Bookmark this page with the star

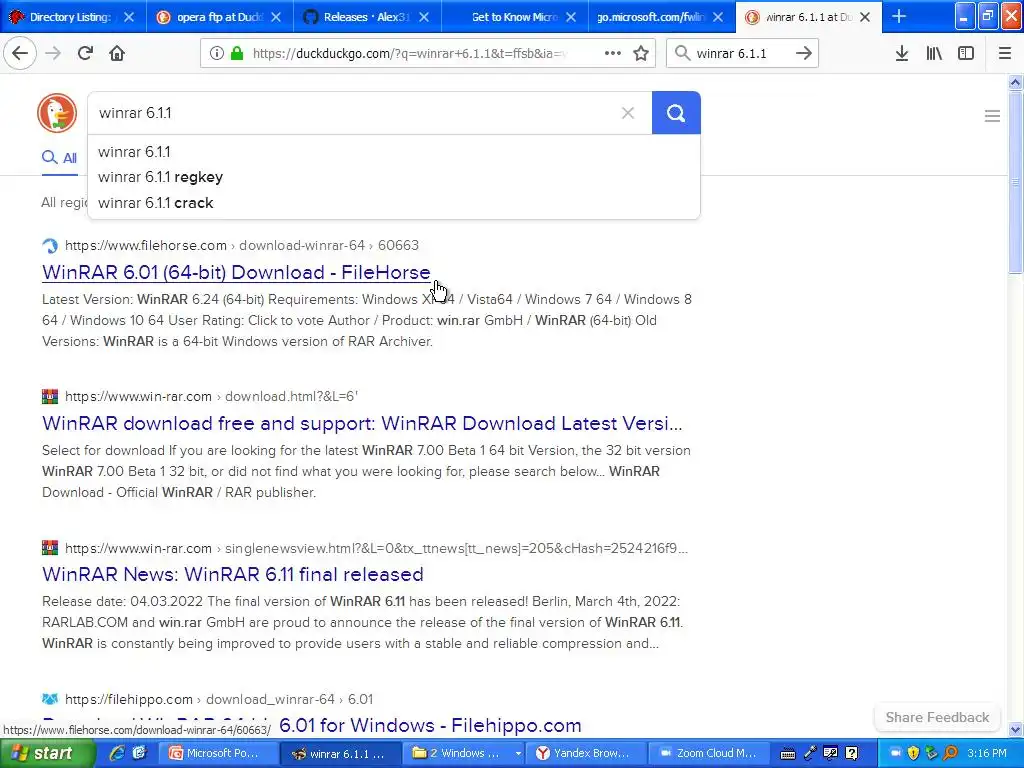tap(641, 53)
